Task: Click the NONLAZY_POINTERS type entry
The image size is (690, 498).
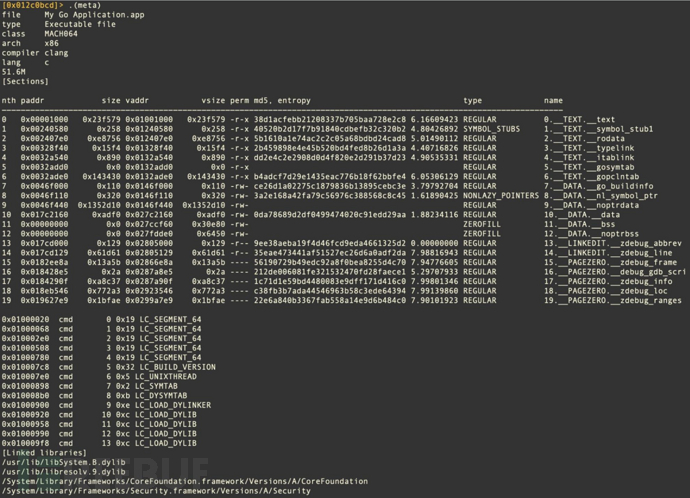Action: pyautogui.click(x=501, y=196)
